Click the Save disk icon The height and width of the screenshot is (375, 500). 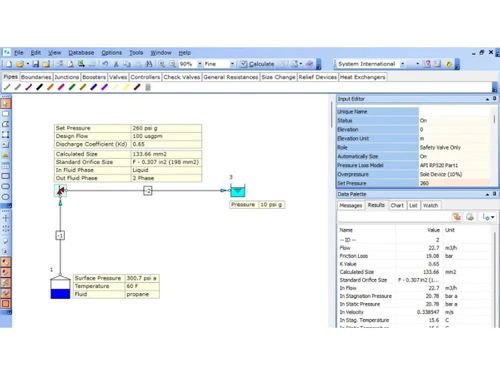pyautogui.click(x=36, y=64)
